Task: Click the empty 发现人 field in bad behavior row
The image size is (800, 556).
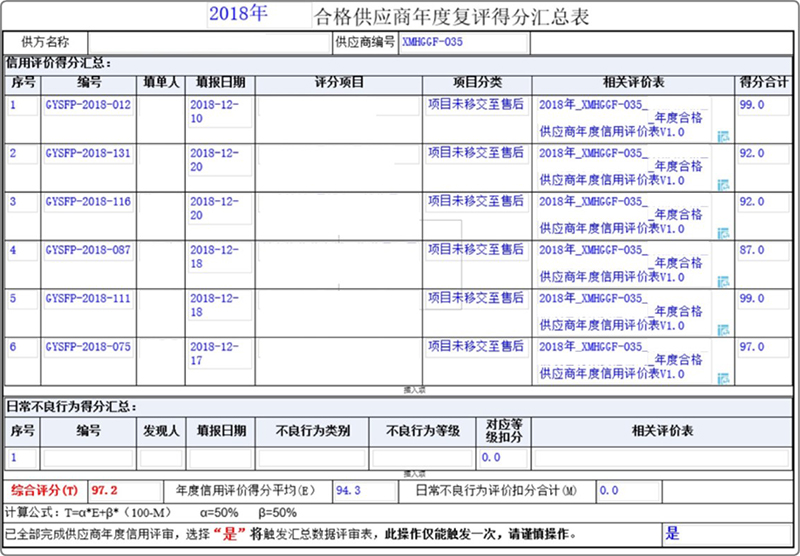Action: tap(161, 458)
